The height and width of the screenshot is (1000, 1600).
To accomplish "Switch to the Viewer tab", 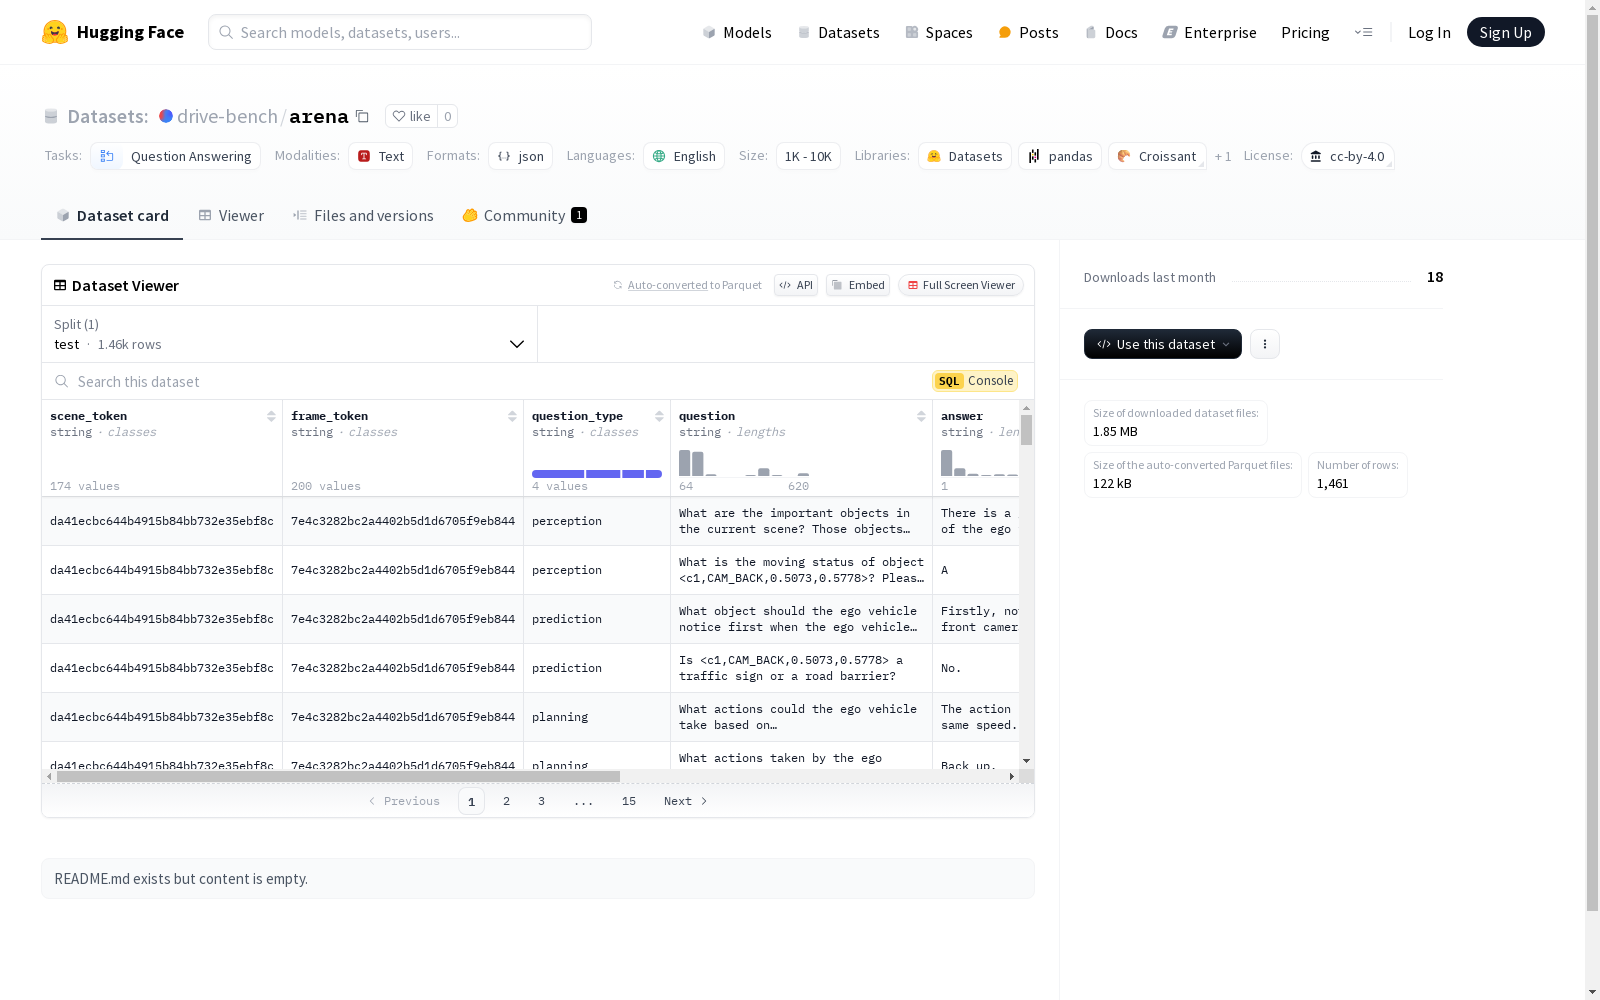I will [x=231, y=216].
